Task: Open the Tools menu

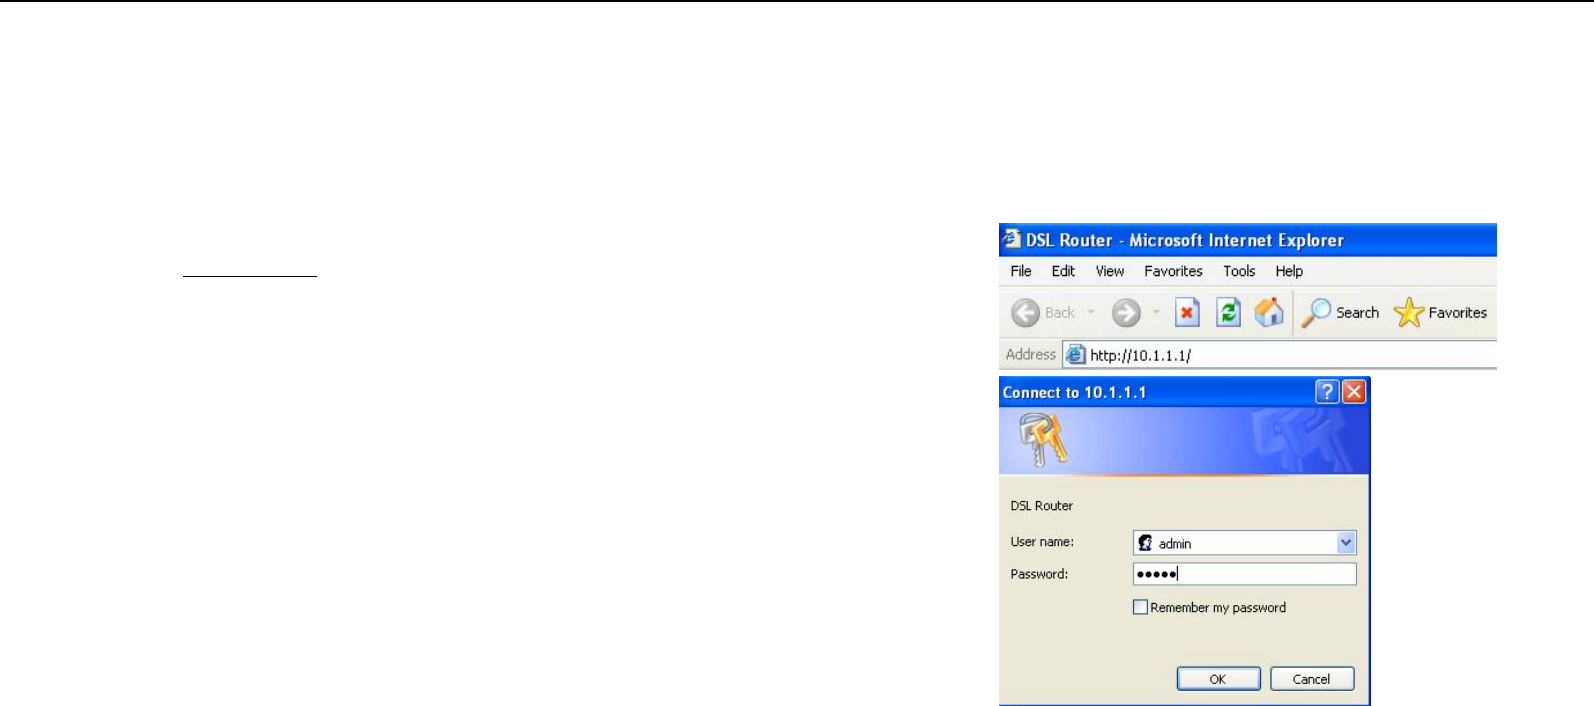Action: pyautogui.click(x=1239, y=271)
